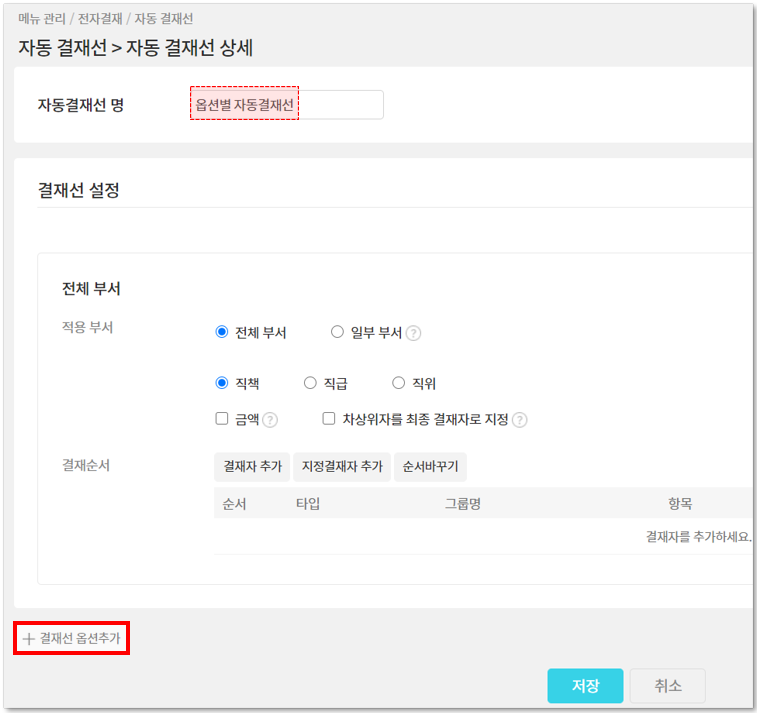Pick the 직위 radio option
Screen dimensions: 757x713
[x=398, y=383]
